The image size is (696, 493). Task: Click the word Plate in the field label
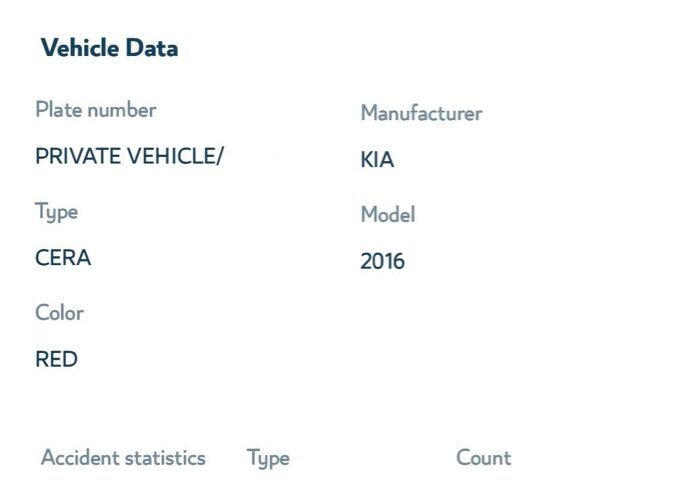click(57, 110)
